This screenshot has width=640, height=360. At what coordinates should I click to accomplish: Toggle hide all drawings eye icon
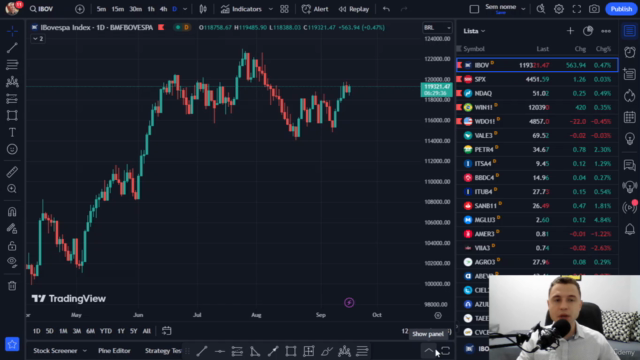point(12,262)
